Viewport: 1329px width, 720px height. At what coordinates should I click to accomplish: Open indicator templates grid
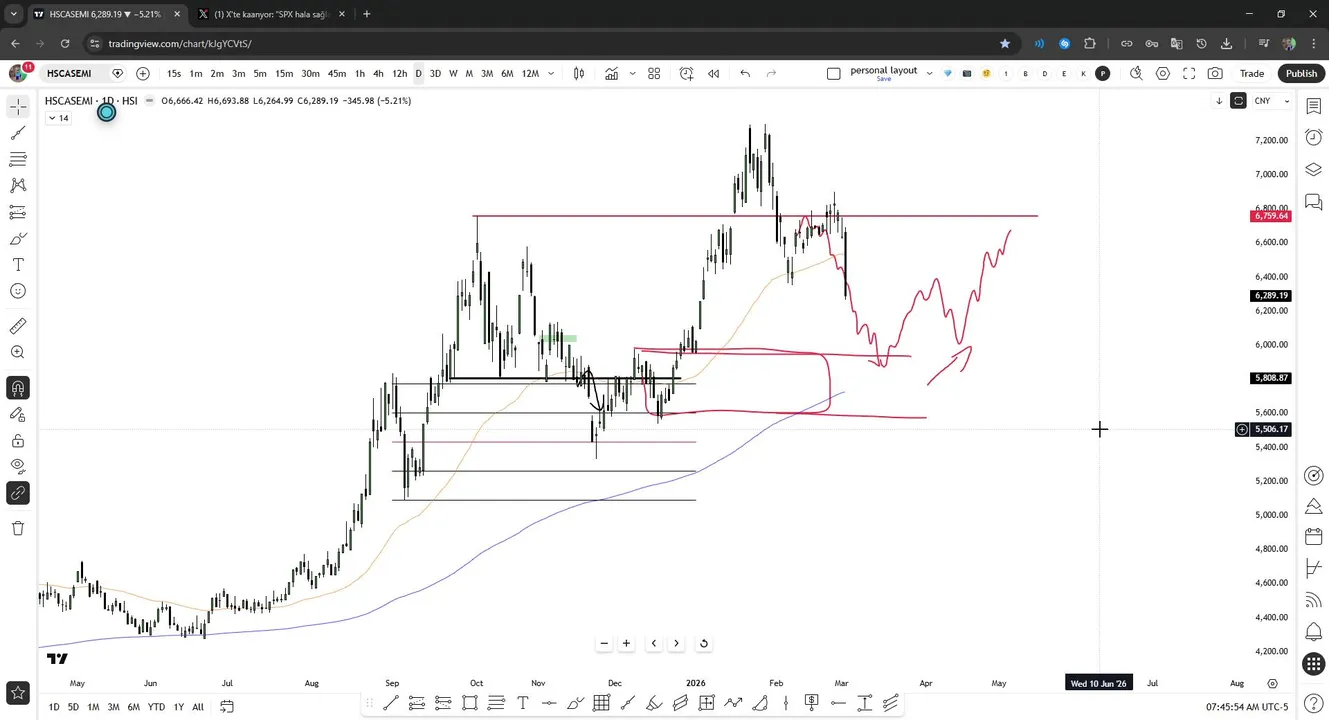(654, 73)
